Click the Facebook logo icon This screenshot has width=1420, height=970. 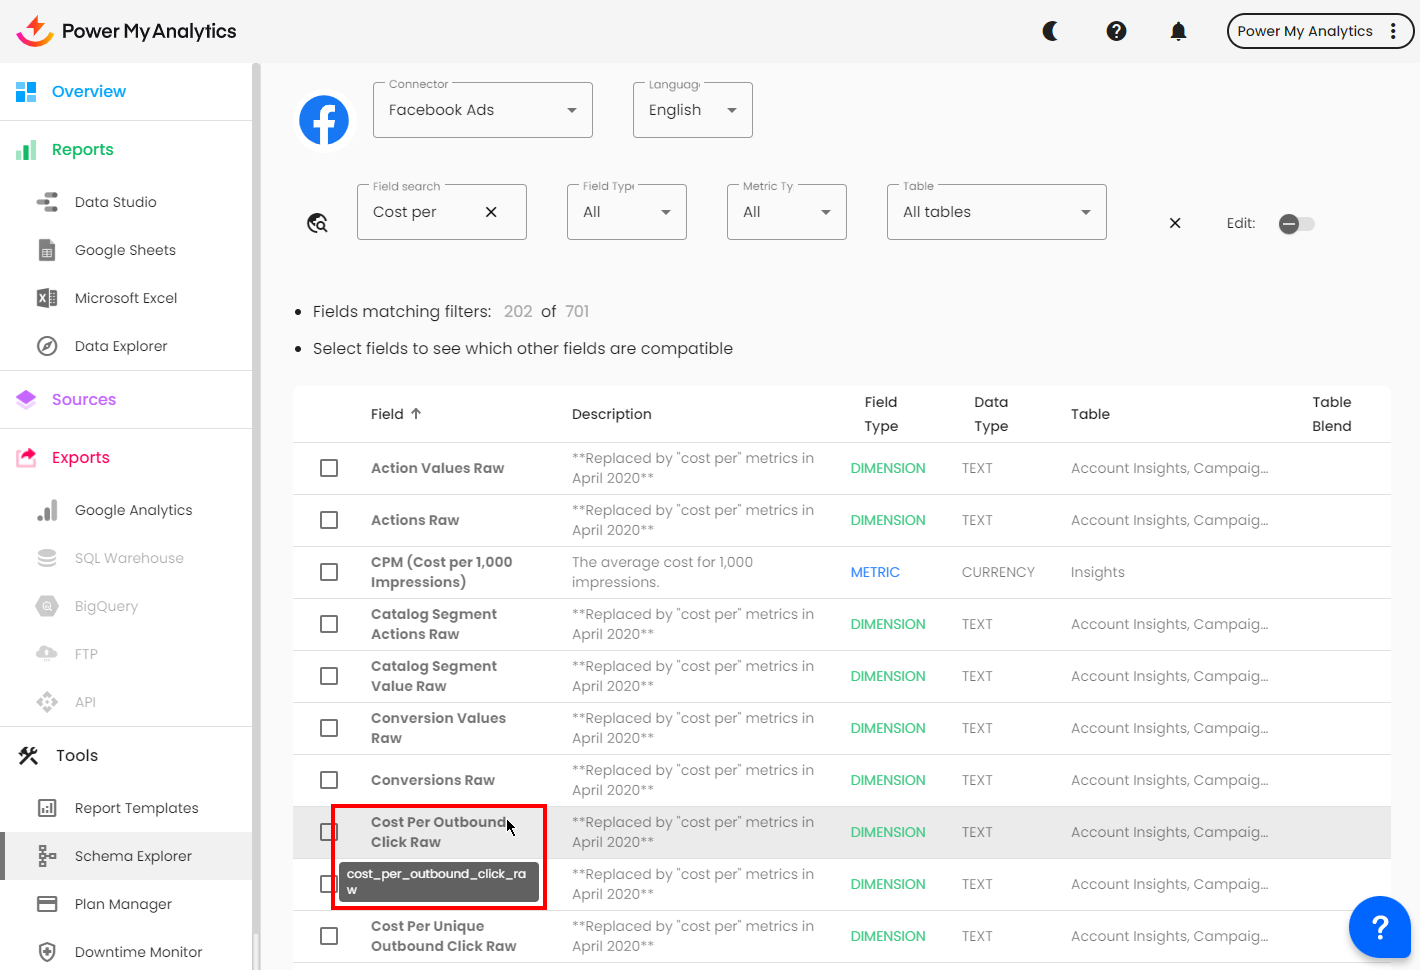[x=324, y=120]
